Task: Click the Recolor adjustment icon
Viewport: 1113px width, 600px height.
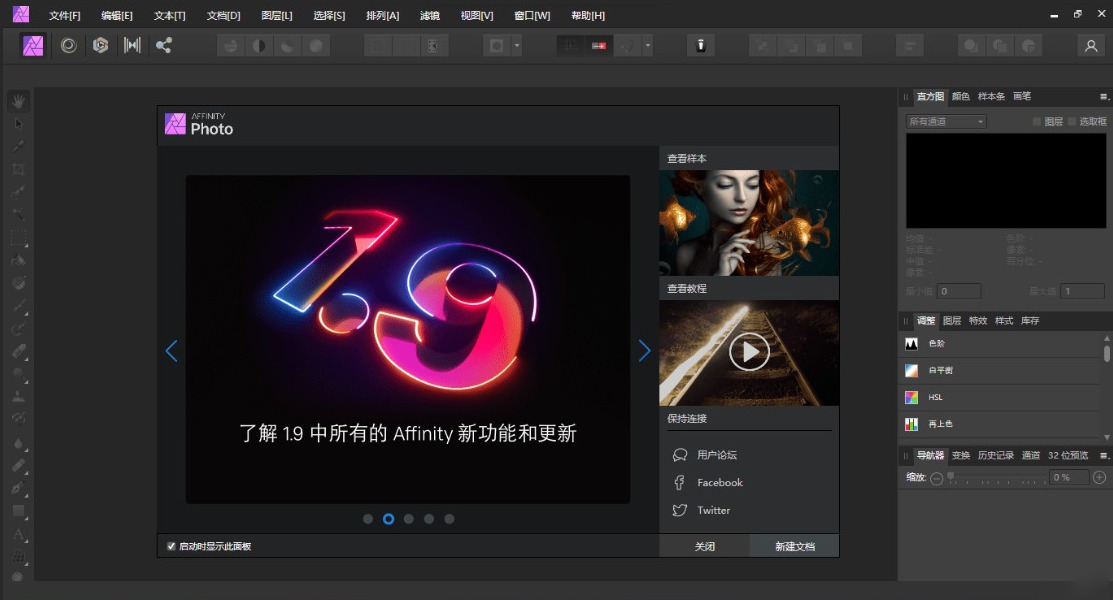Action: (911, 424)
